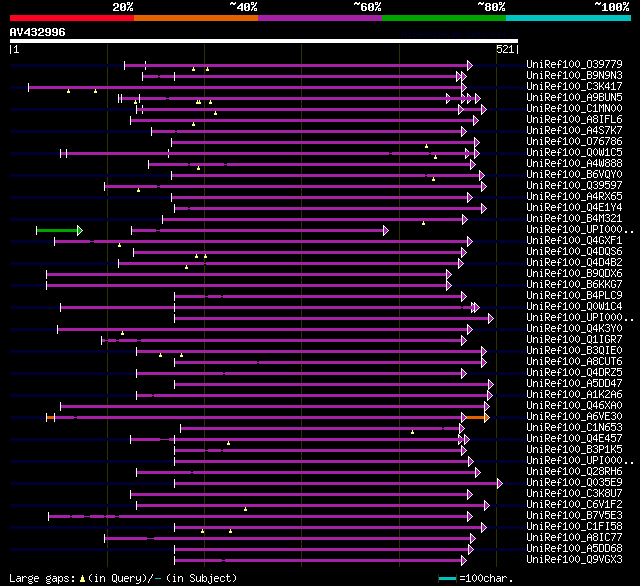Select the UniRef100_Q4K3Y0 label
This screenshot has height=586, width=640.
[574, 329]
